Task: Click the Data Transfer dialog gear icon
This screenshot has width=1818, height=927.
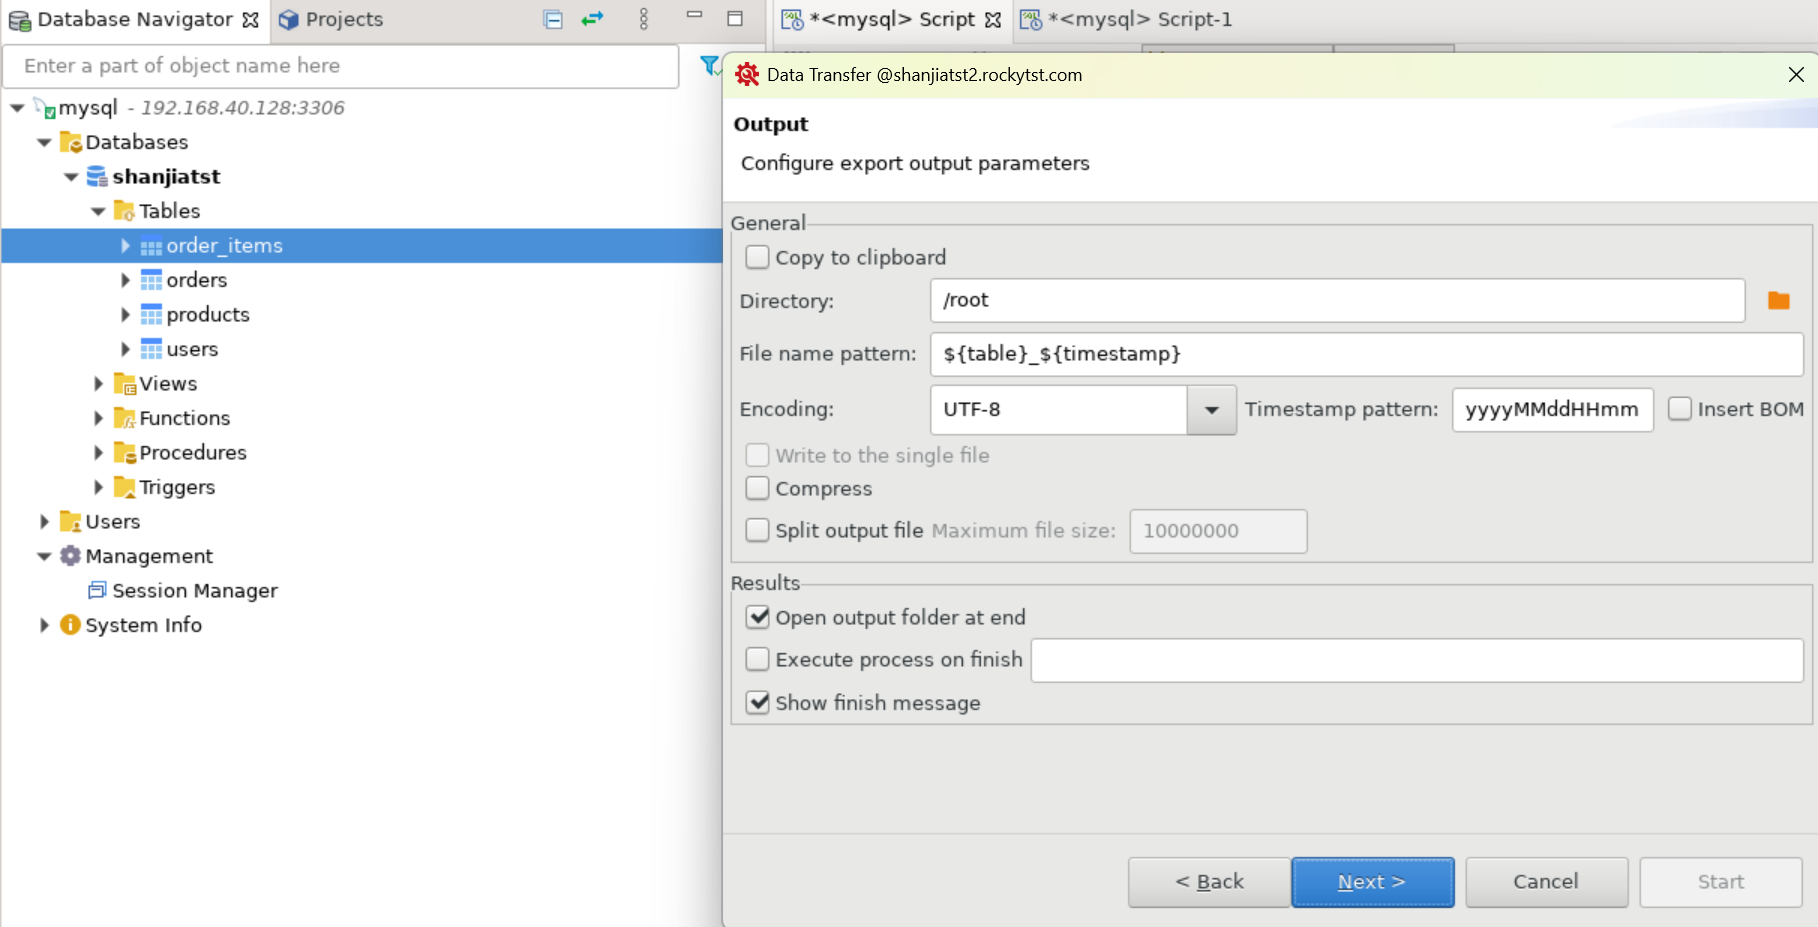Action: point(747,75)
